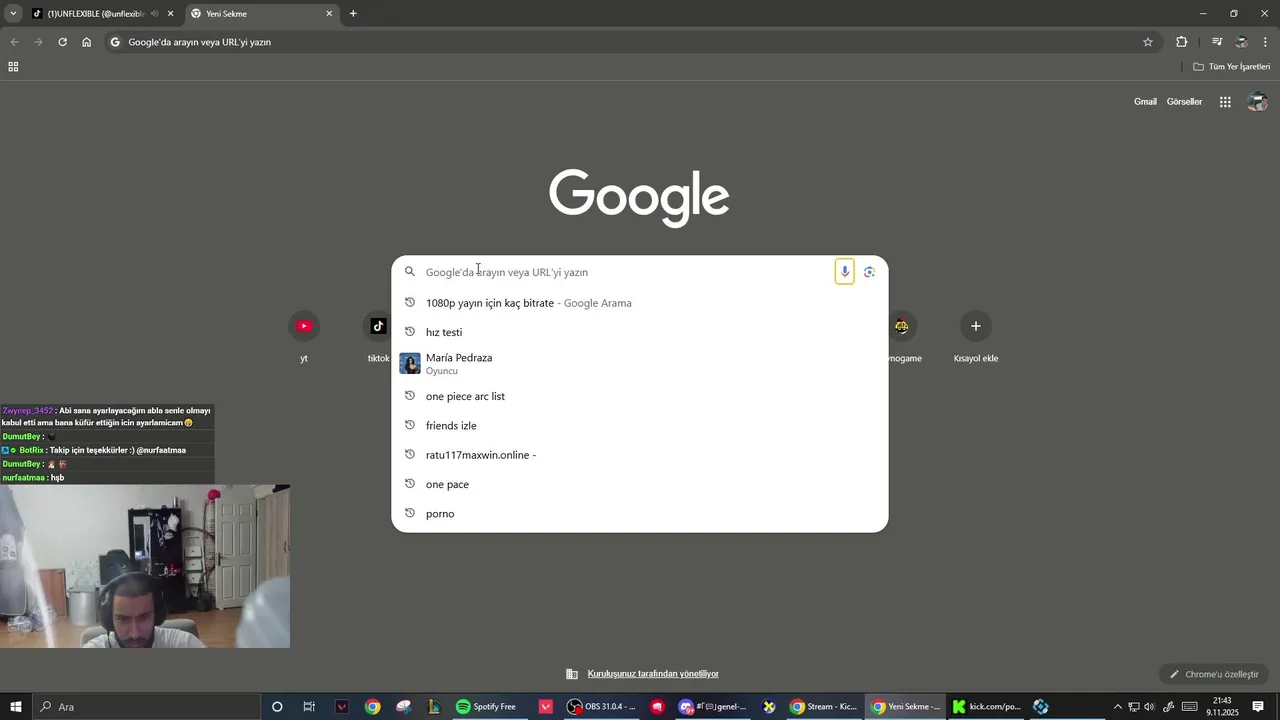Click 'Kuruluşunuz tarafından yönetiliyor' link

(x=653, y=674)
